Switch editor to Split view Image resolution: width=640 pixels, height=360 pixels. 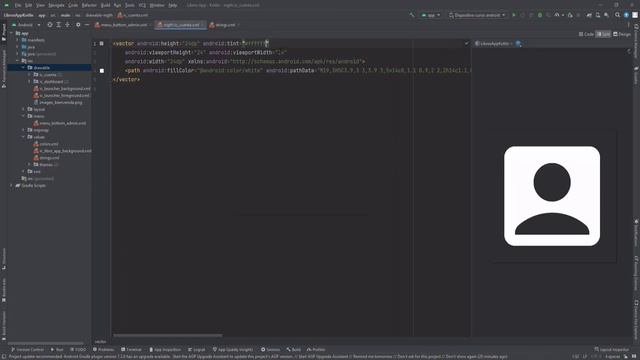tap(603, 34)
